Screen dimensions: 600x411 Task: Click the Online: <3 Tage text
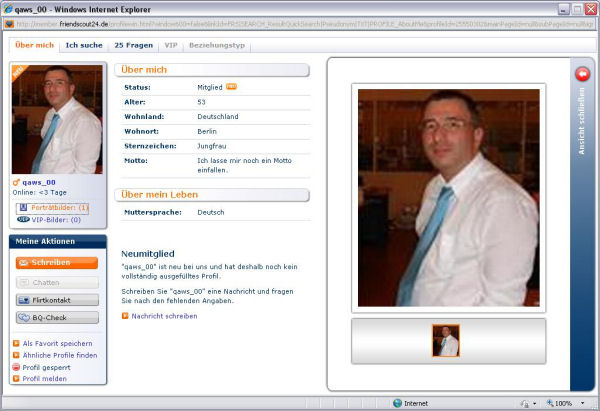click(x=39, y=192)
